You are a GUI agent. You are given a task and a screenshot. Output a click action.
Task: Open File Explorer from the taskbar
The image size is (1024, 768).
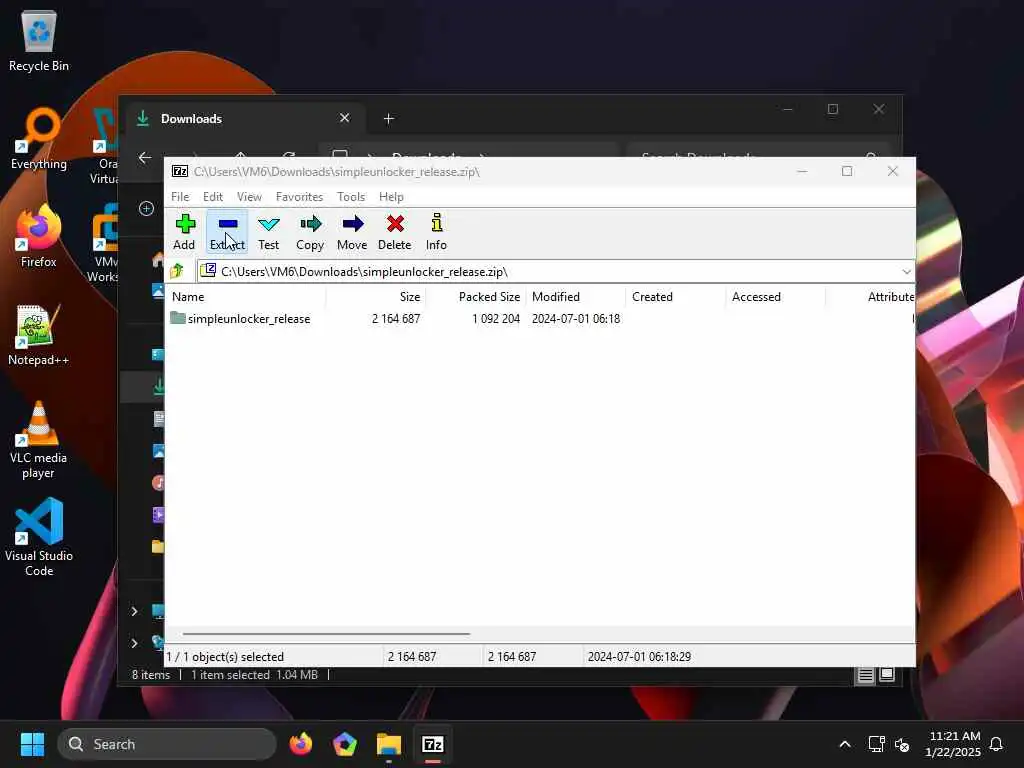coord(389,744)
